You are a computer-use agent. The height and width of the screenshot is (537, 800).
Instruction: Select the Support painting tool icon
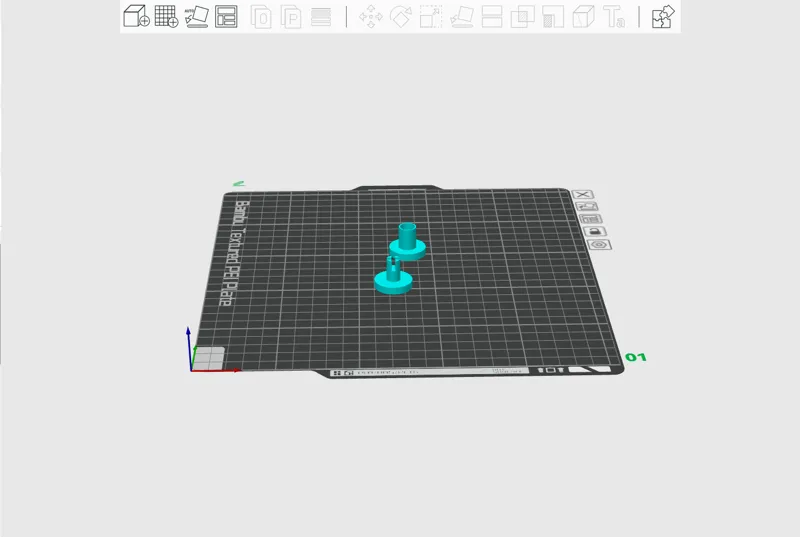pyautogui.click(x=553, y=17)
